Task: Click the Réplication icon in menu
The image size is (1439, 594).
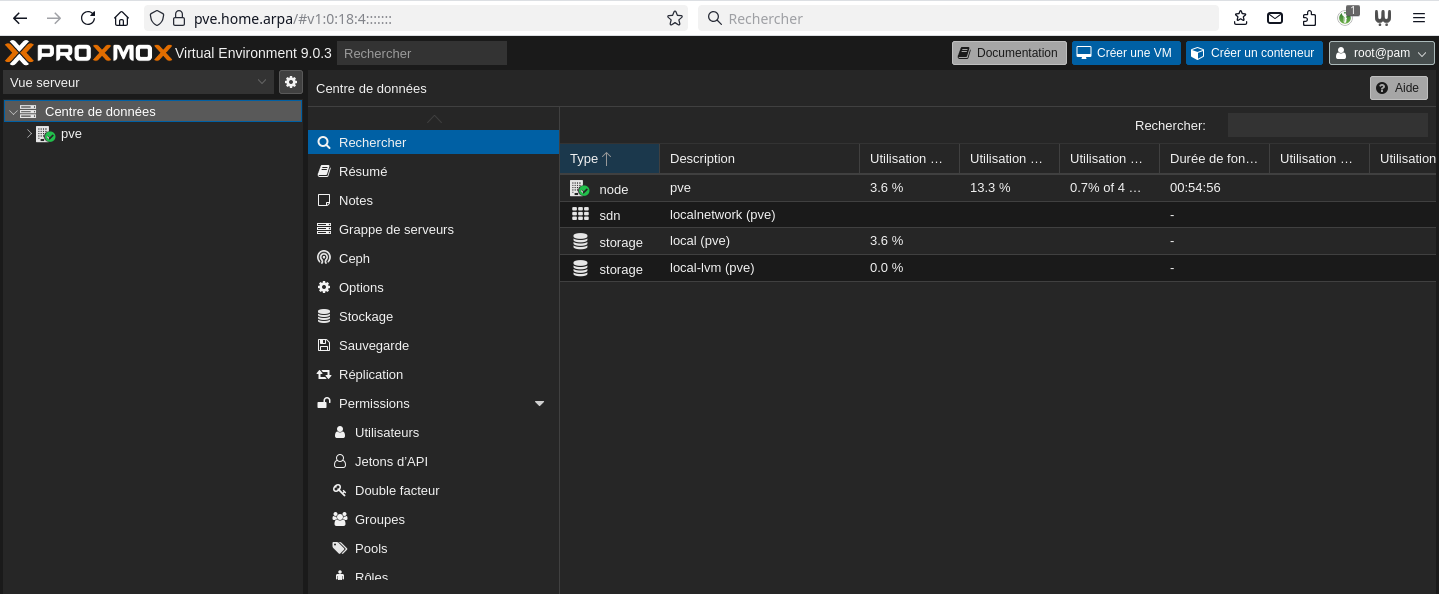Action: [324, 374]
